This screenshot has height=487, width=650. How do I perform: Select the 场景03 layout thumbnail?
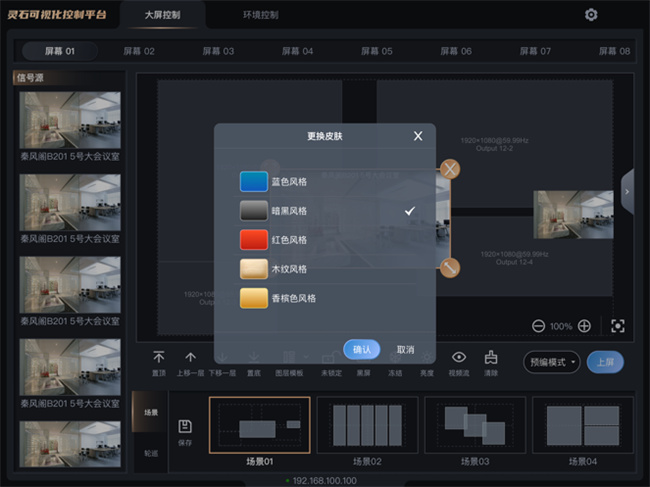tap(475, 425)
